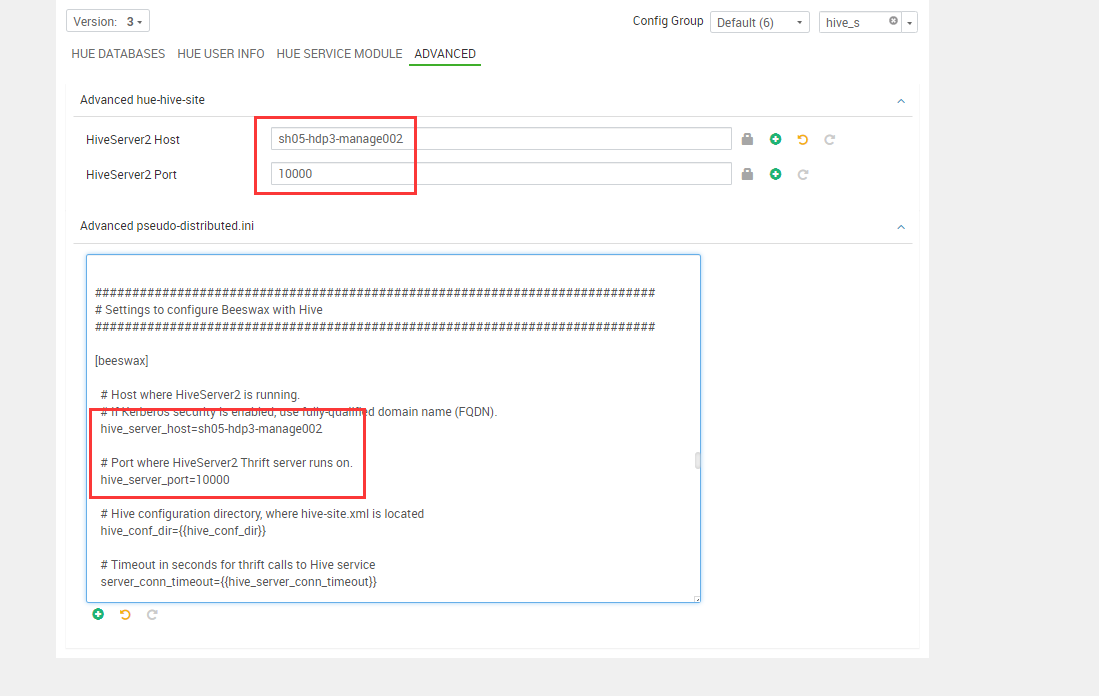Click the 'Host where HiveServer2 is running' comment
The height and width of the screenshot is (696, 1099).
200,395
